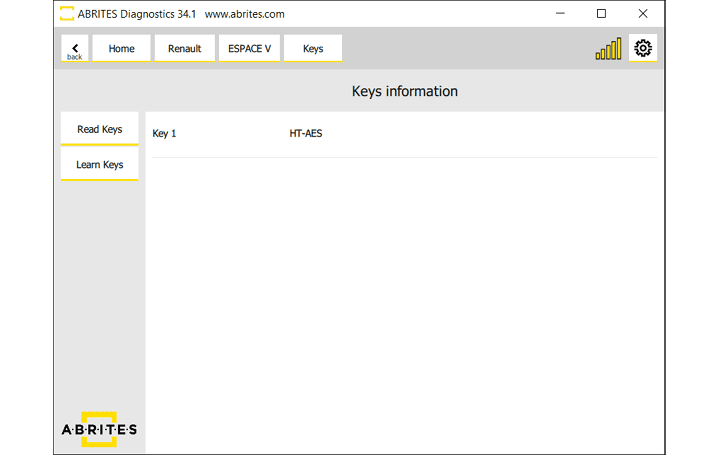Click the ABRITES logo in the sidebar
The width and height of the screenshot is (719, 455).
(x=99, y=429)
